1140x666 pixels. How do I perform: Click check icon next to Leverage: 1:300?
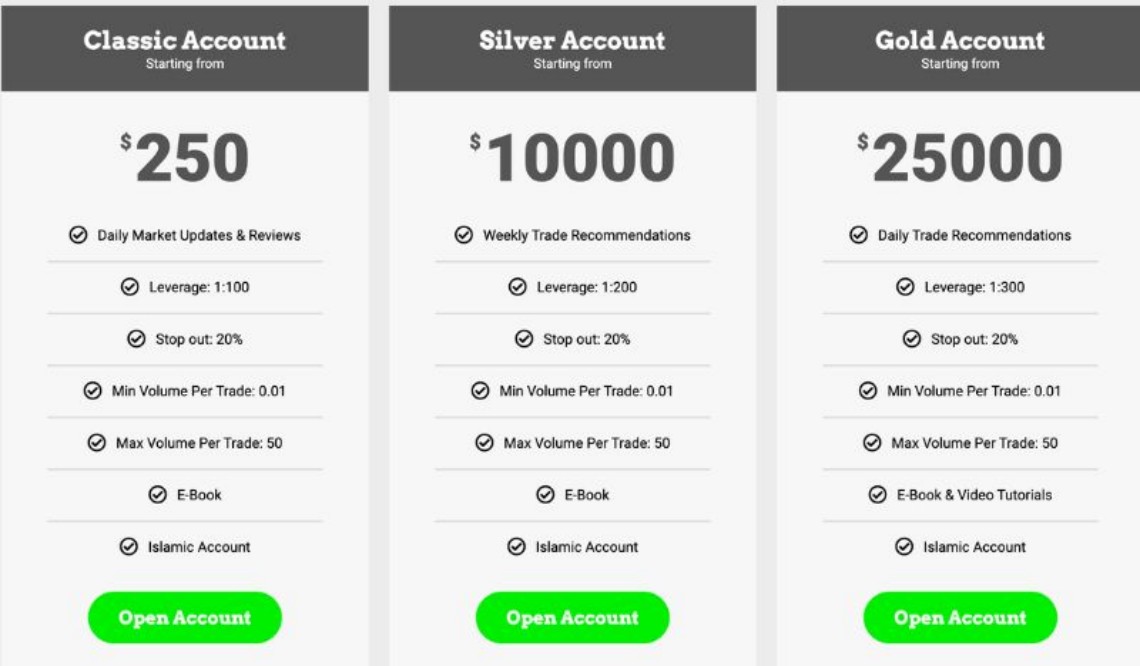(x=905, y=287)
